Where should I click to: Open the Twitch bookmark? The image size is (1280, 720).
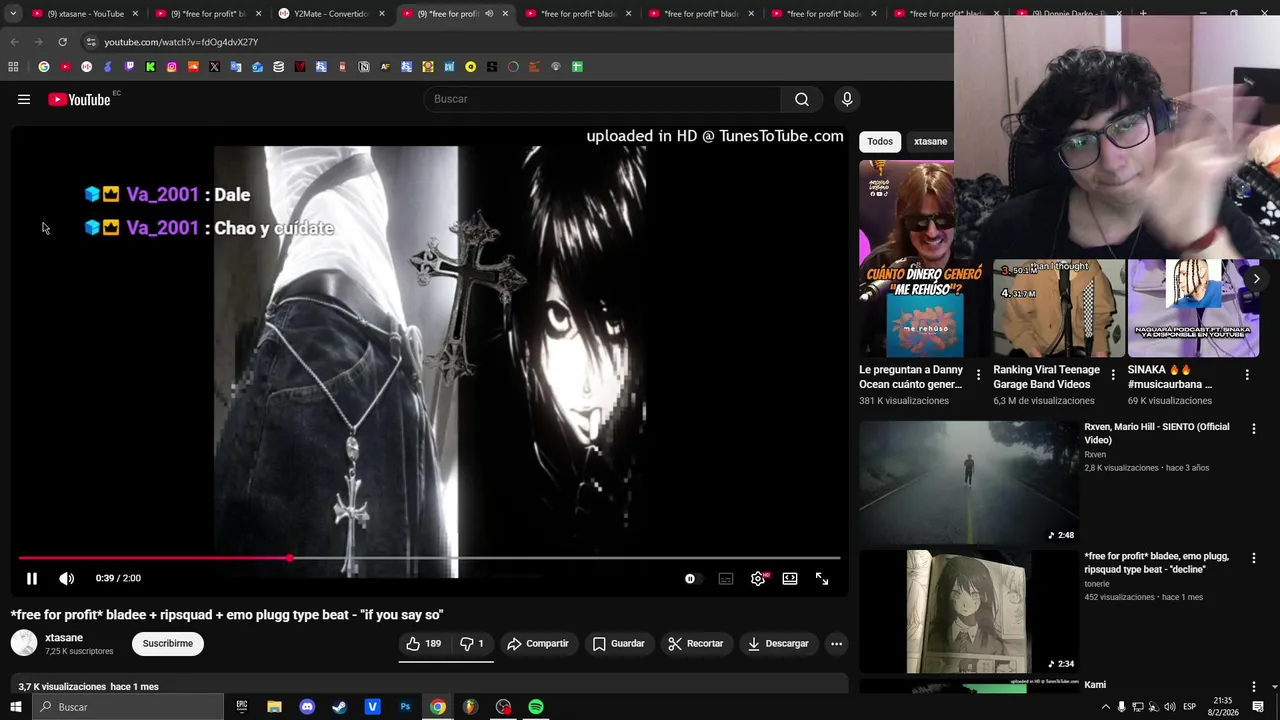pos(129,67)
